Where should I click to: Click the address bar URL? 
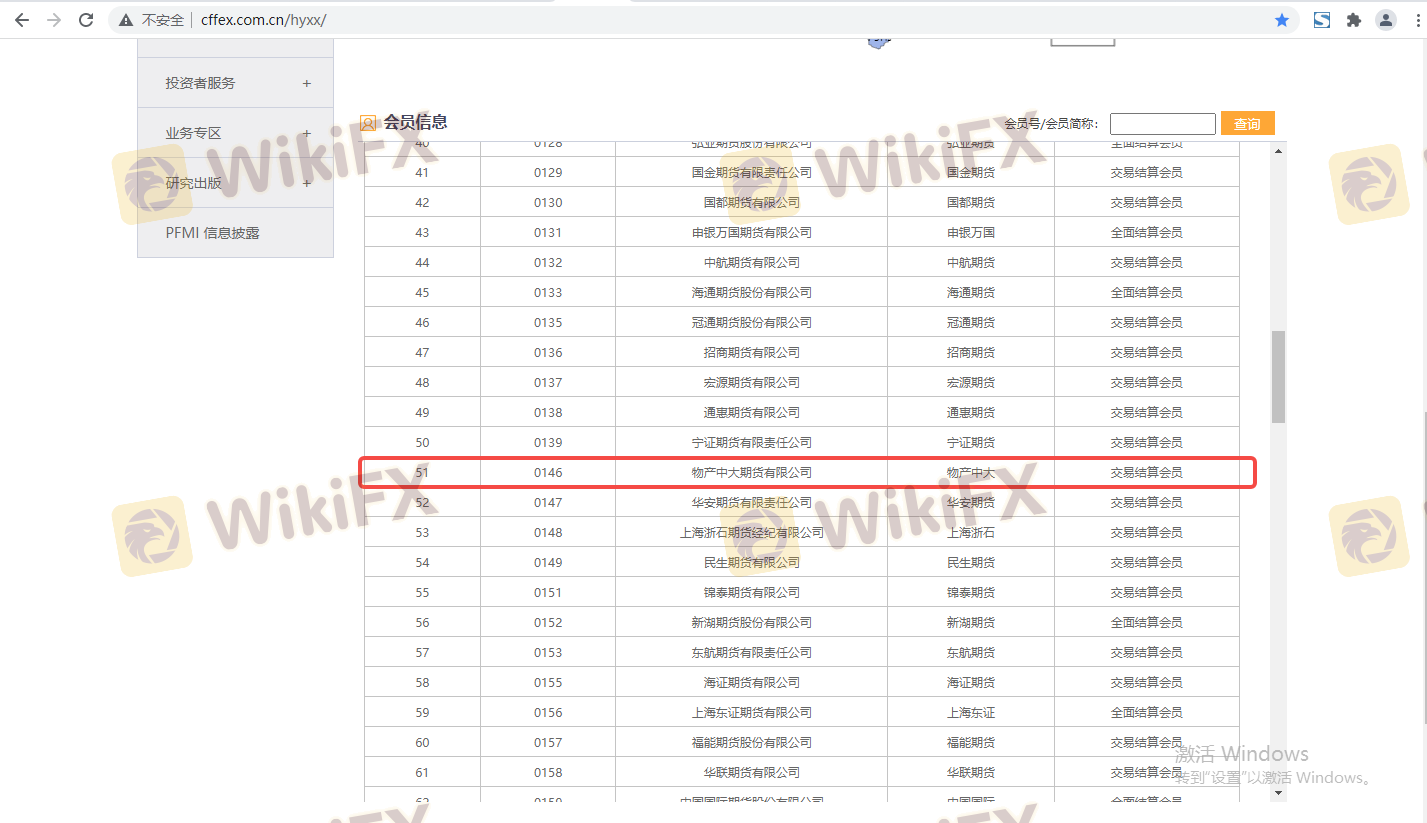(x=263, y=20)
